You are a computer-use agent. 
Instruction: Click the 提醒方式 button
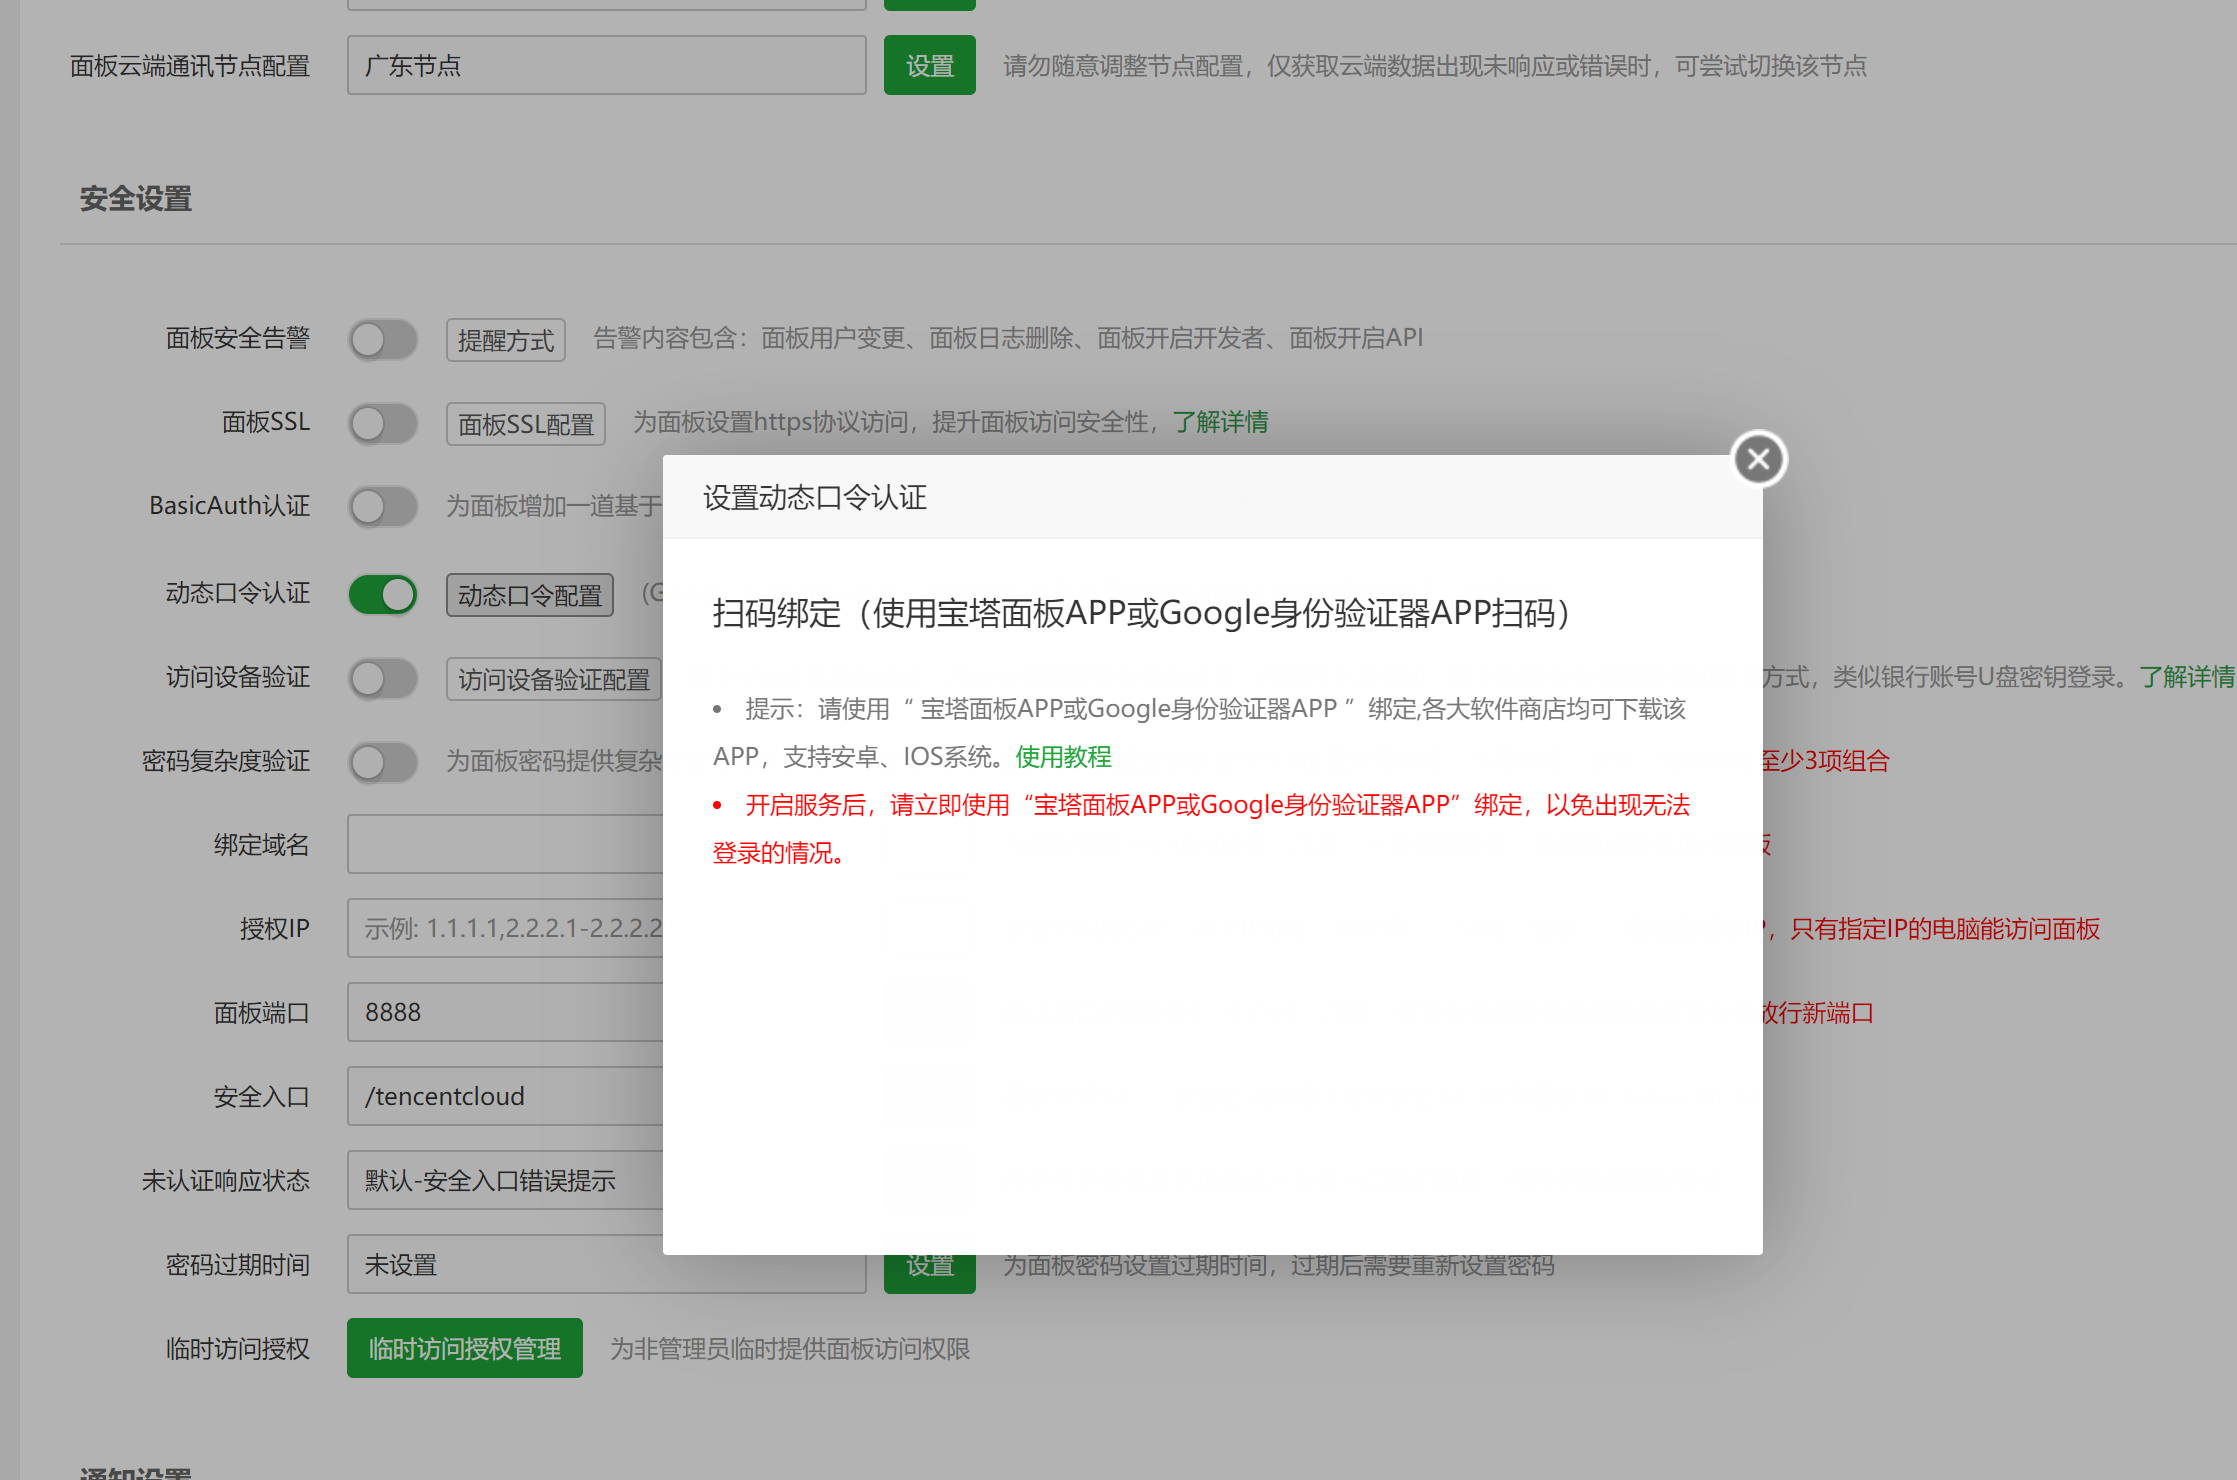506,340
